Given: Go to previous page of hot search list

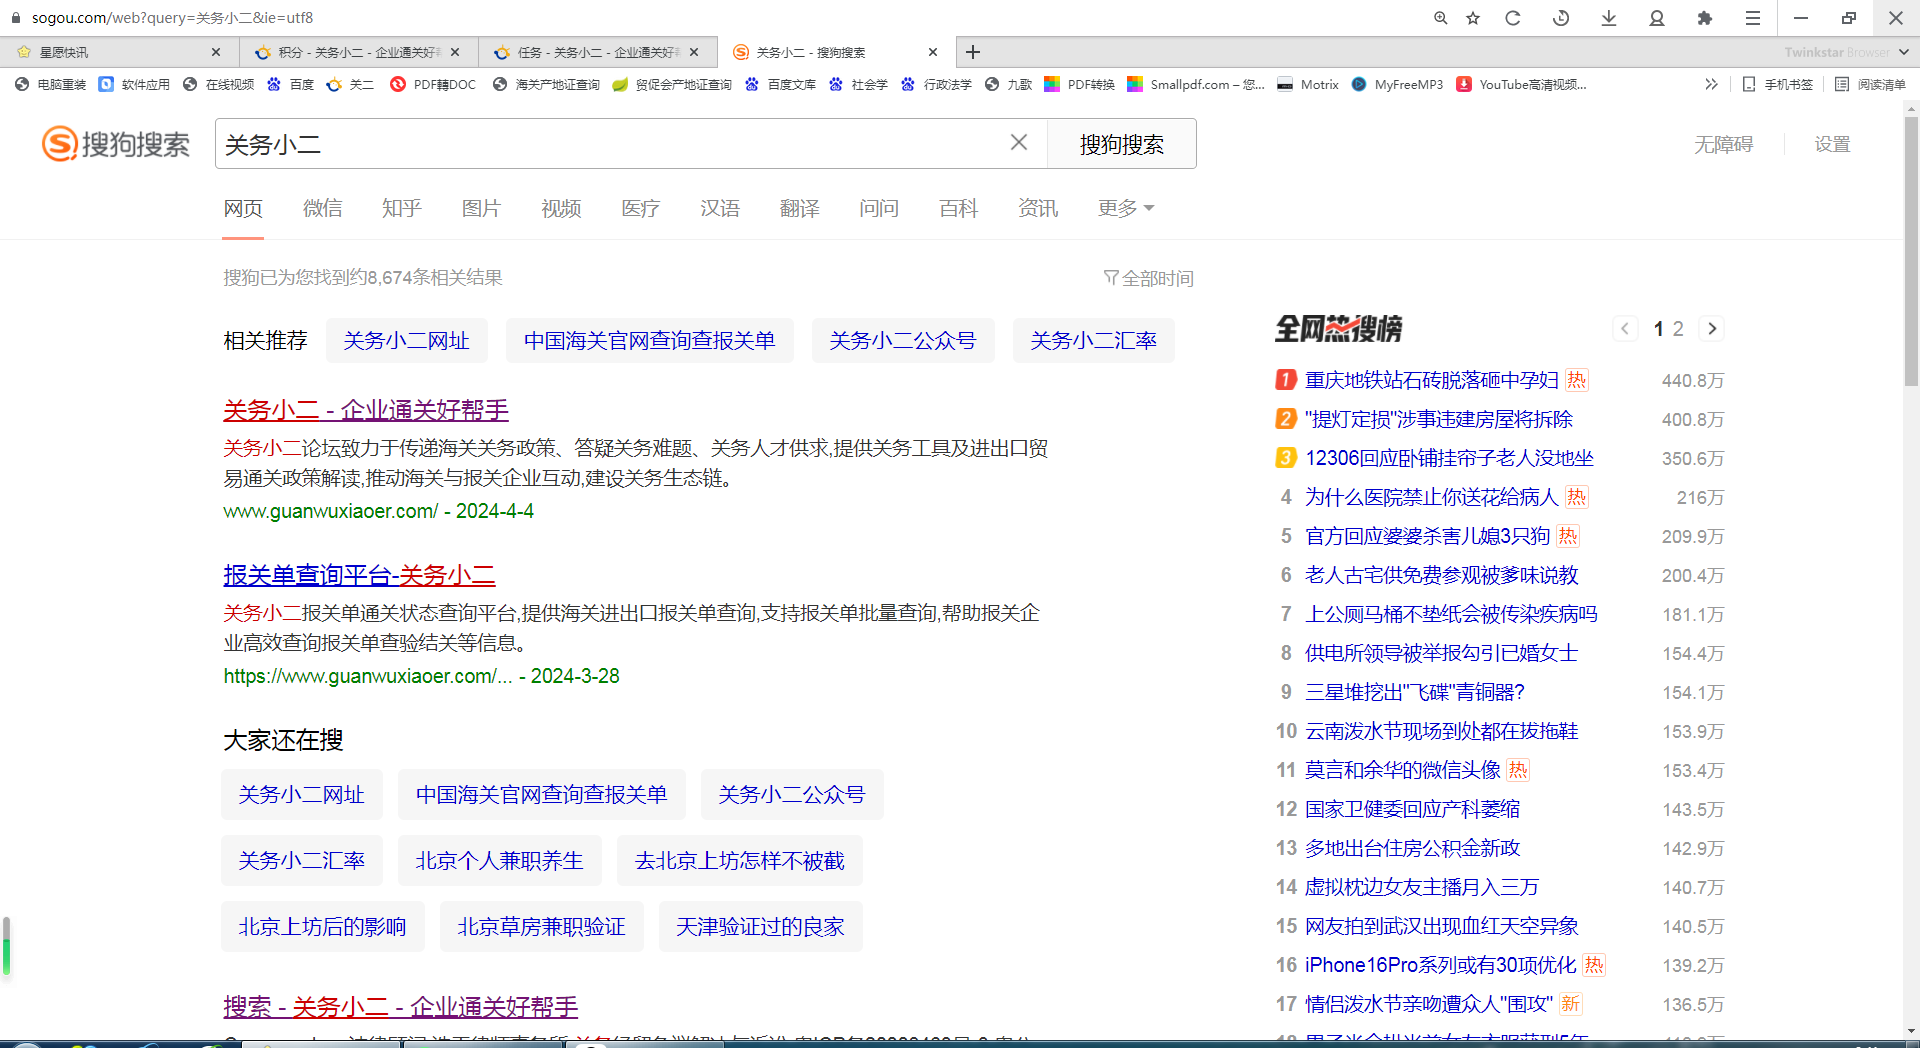Looking at the screenshot, I should click(1625, 328).
